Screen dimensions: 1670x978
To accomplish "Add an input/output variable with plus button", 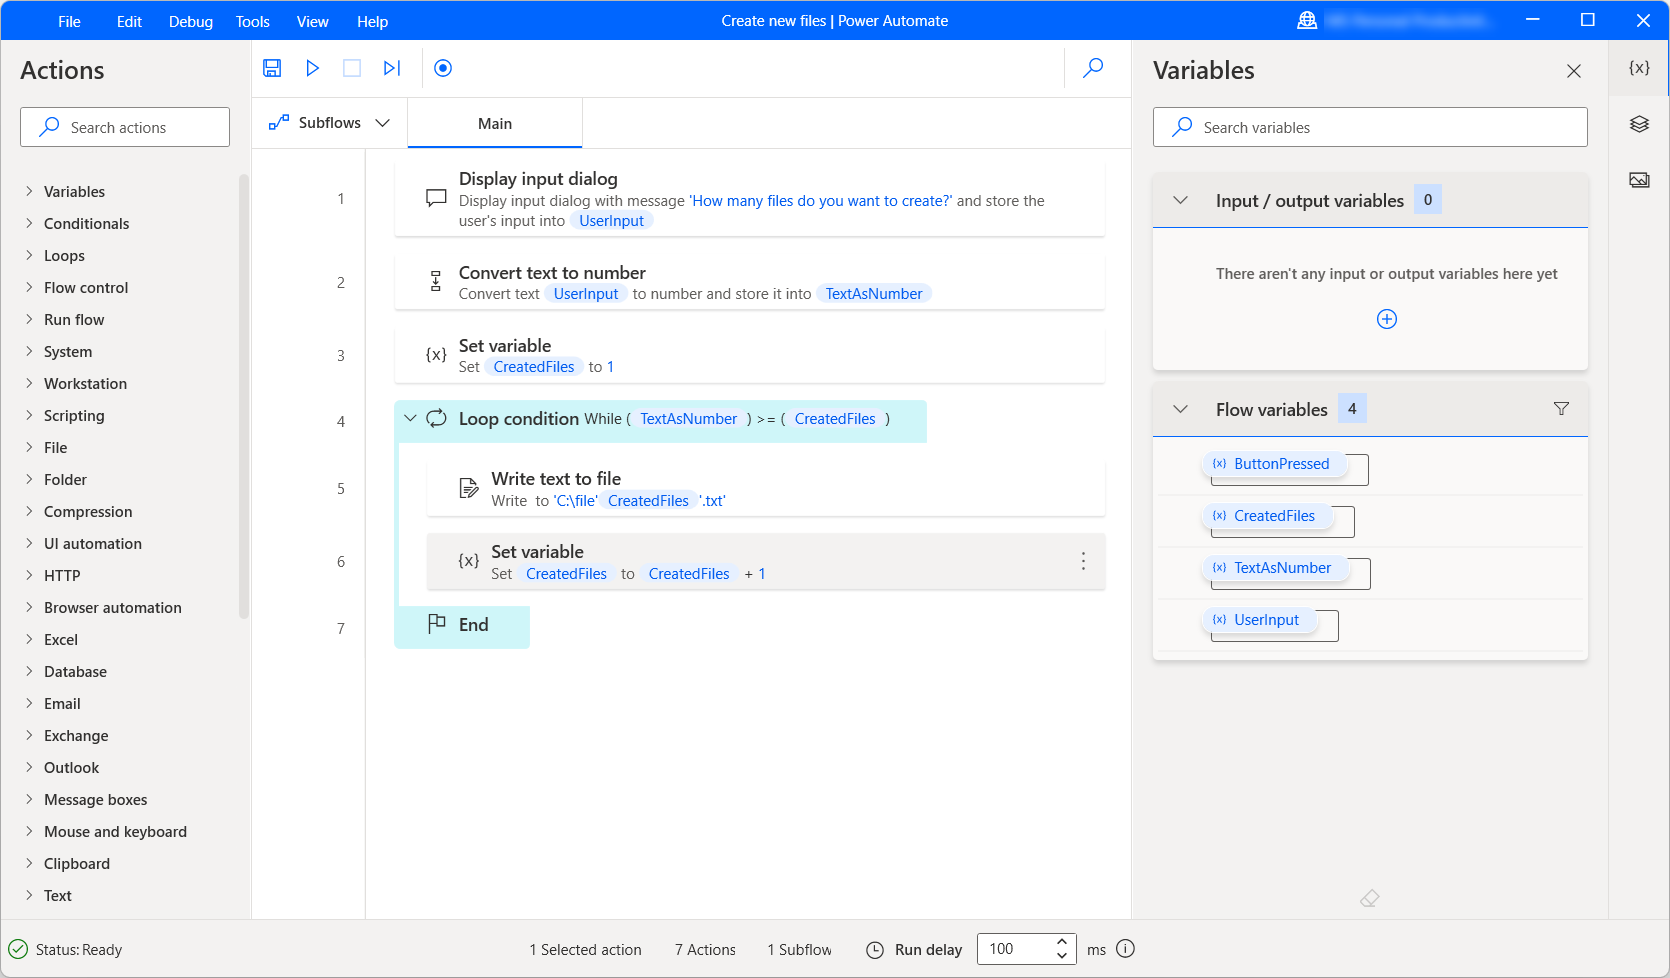I will [x=1386, y=318].
